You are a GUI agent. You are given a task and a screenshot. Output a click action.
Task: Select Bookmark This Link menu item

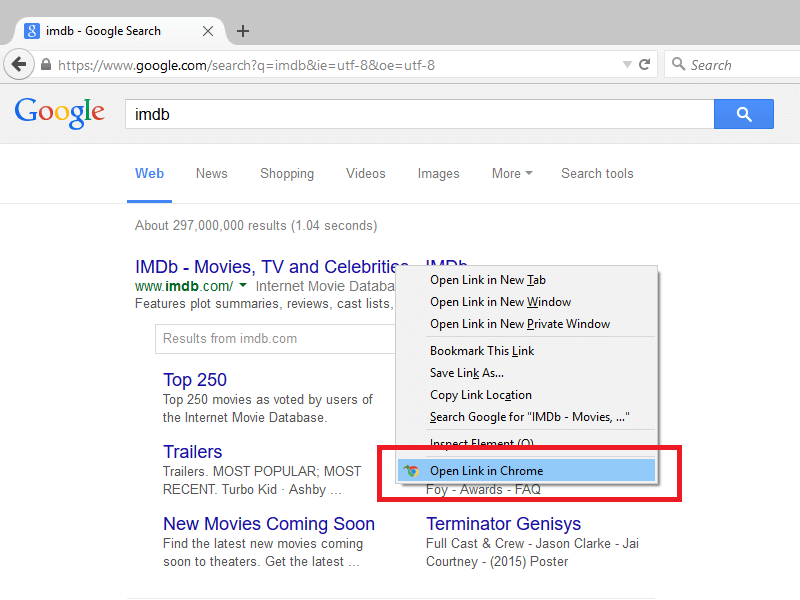pos(527,351)
